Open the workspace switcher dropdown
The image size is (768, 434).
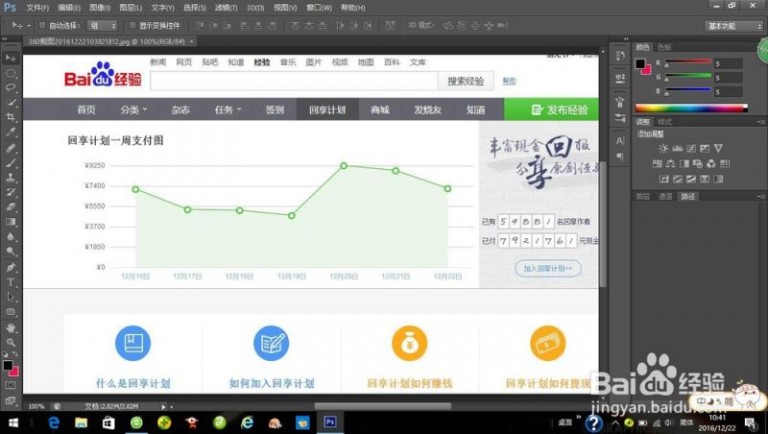(734, 26)
